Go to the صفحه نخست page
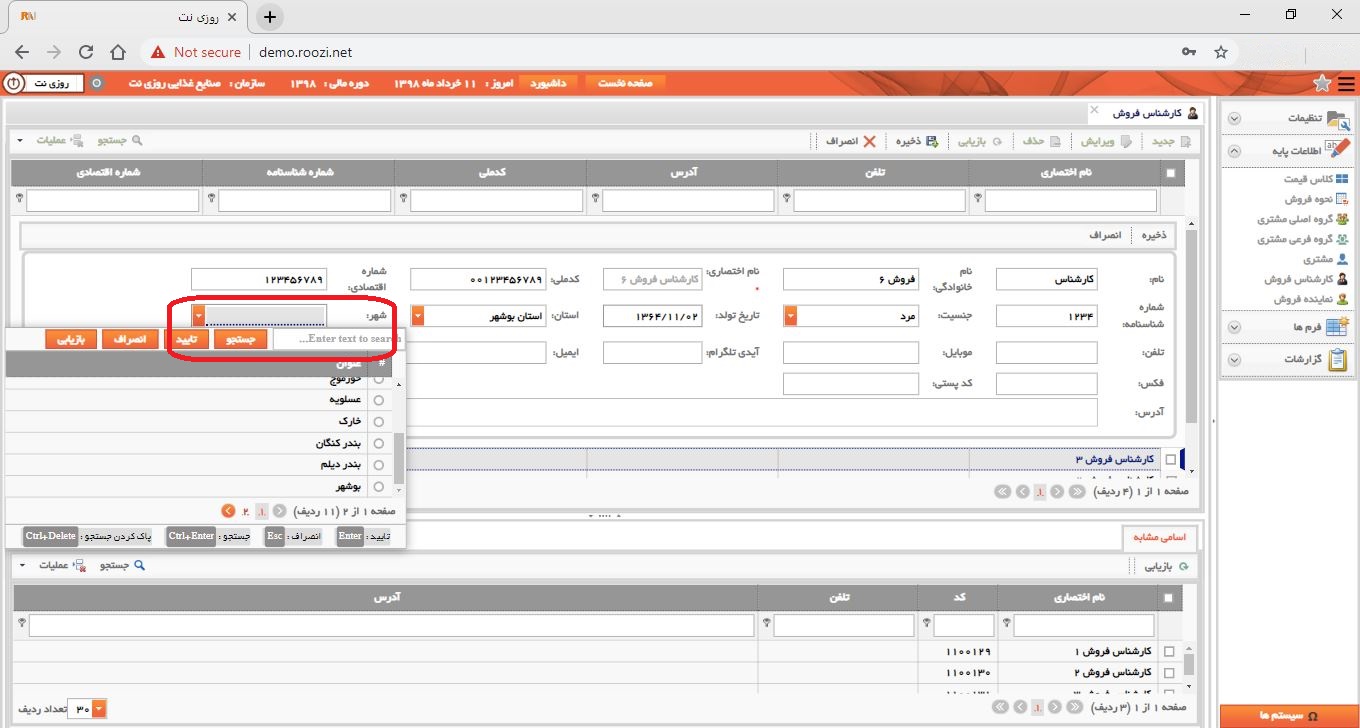Viewport: 1360px width, 728px height. pos(625,83)
